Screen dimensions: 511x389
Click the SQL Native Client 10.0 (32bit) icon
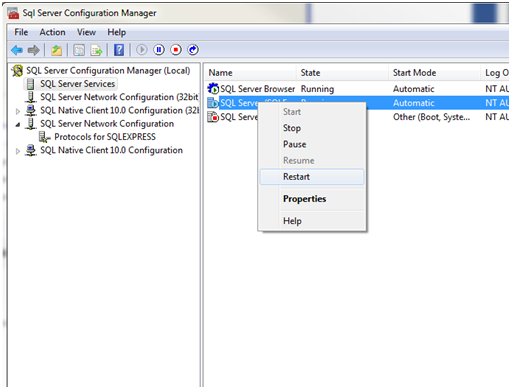tap(31, 110)
